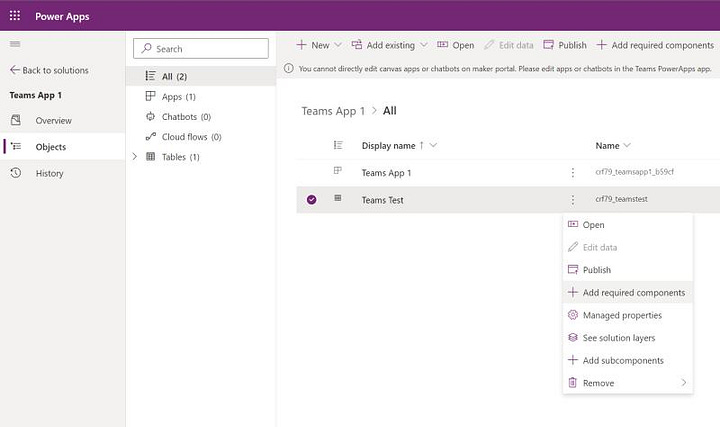Select Apps (1) in object tree
This screenshot has width=720, height=427.
point(179,96)
